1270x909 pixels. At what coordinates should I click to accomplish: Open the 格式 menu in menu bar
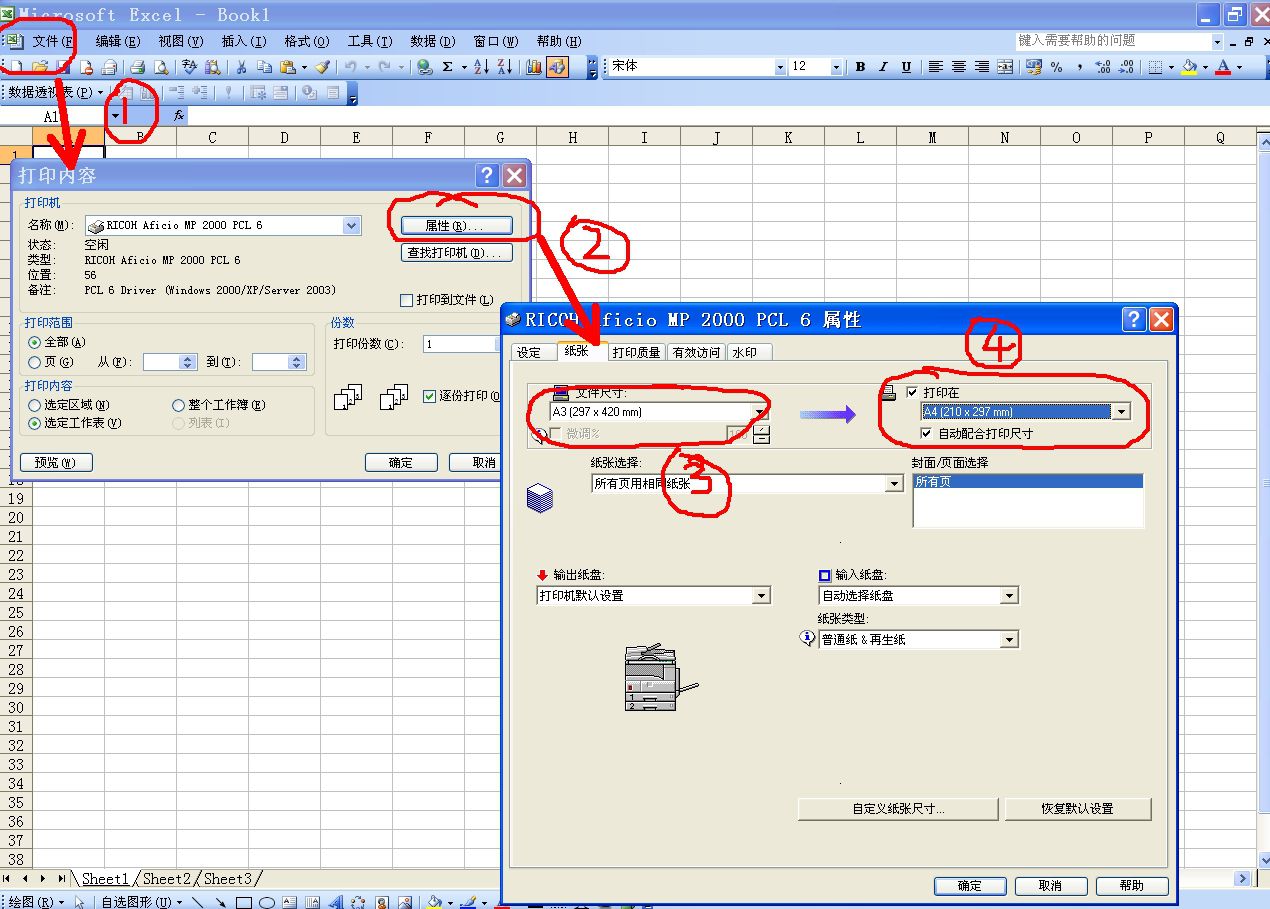coord(305,41)
